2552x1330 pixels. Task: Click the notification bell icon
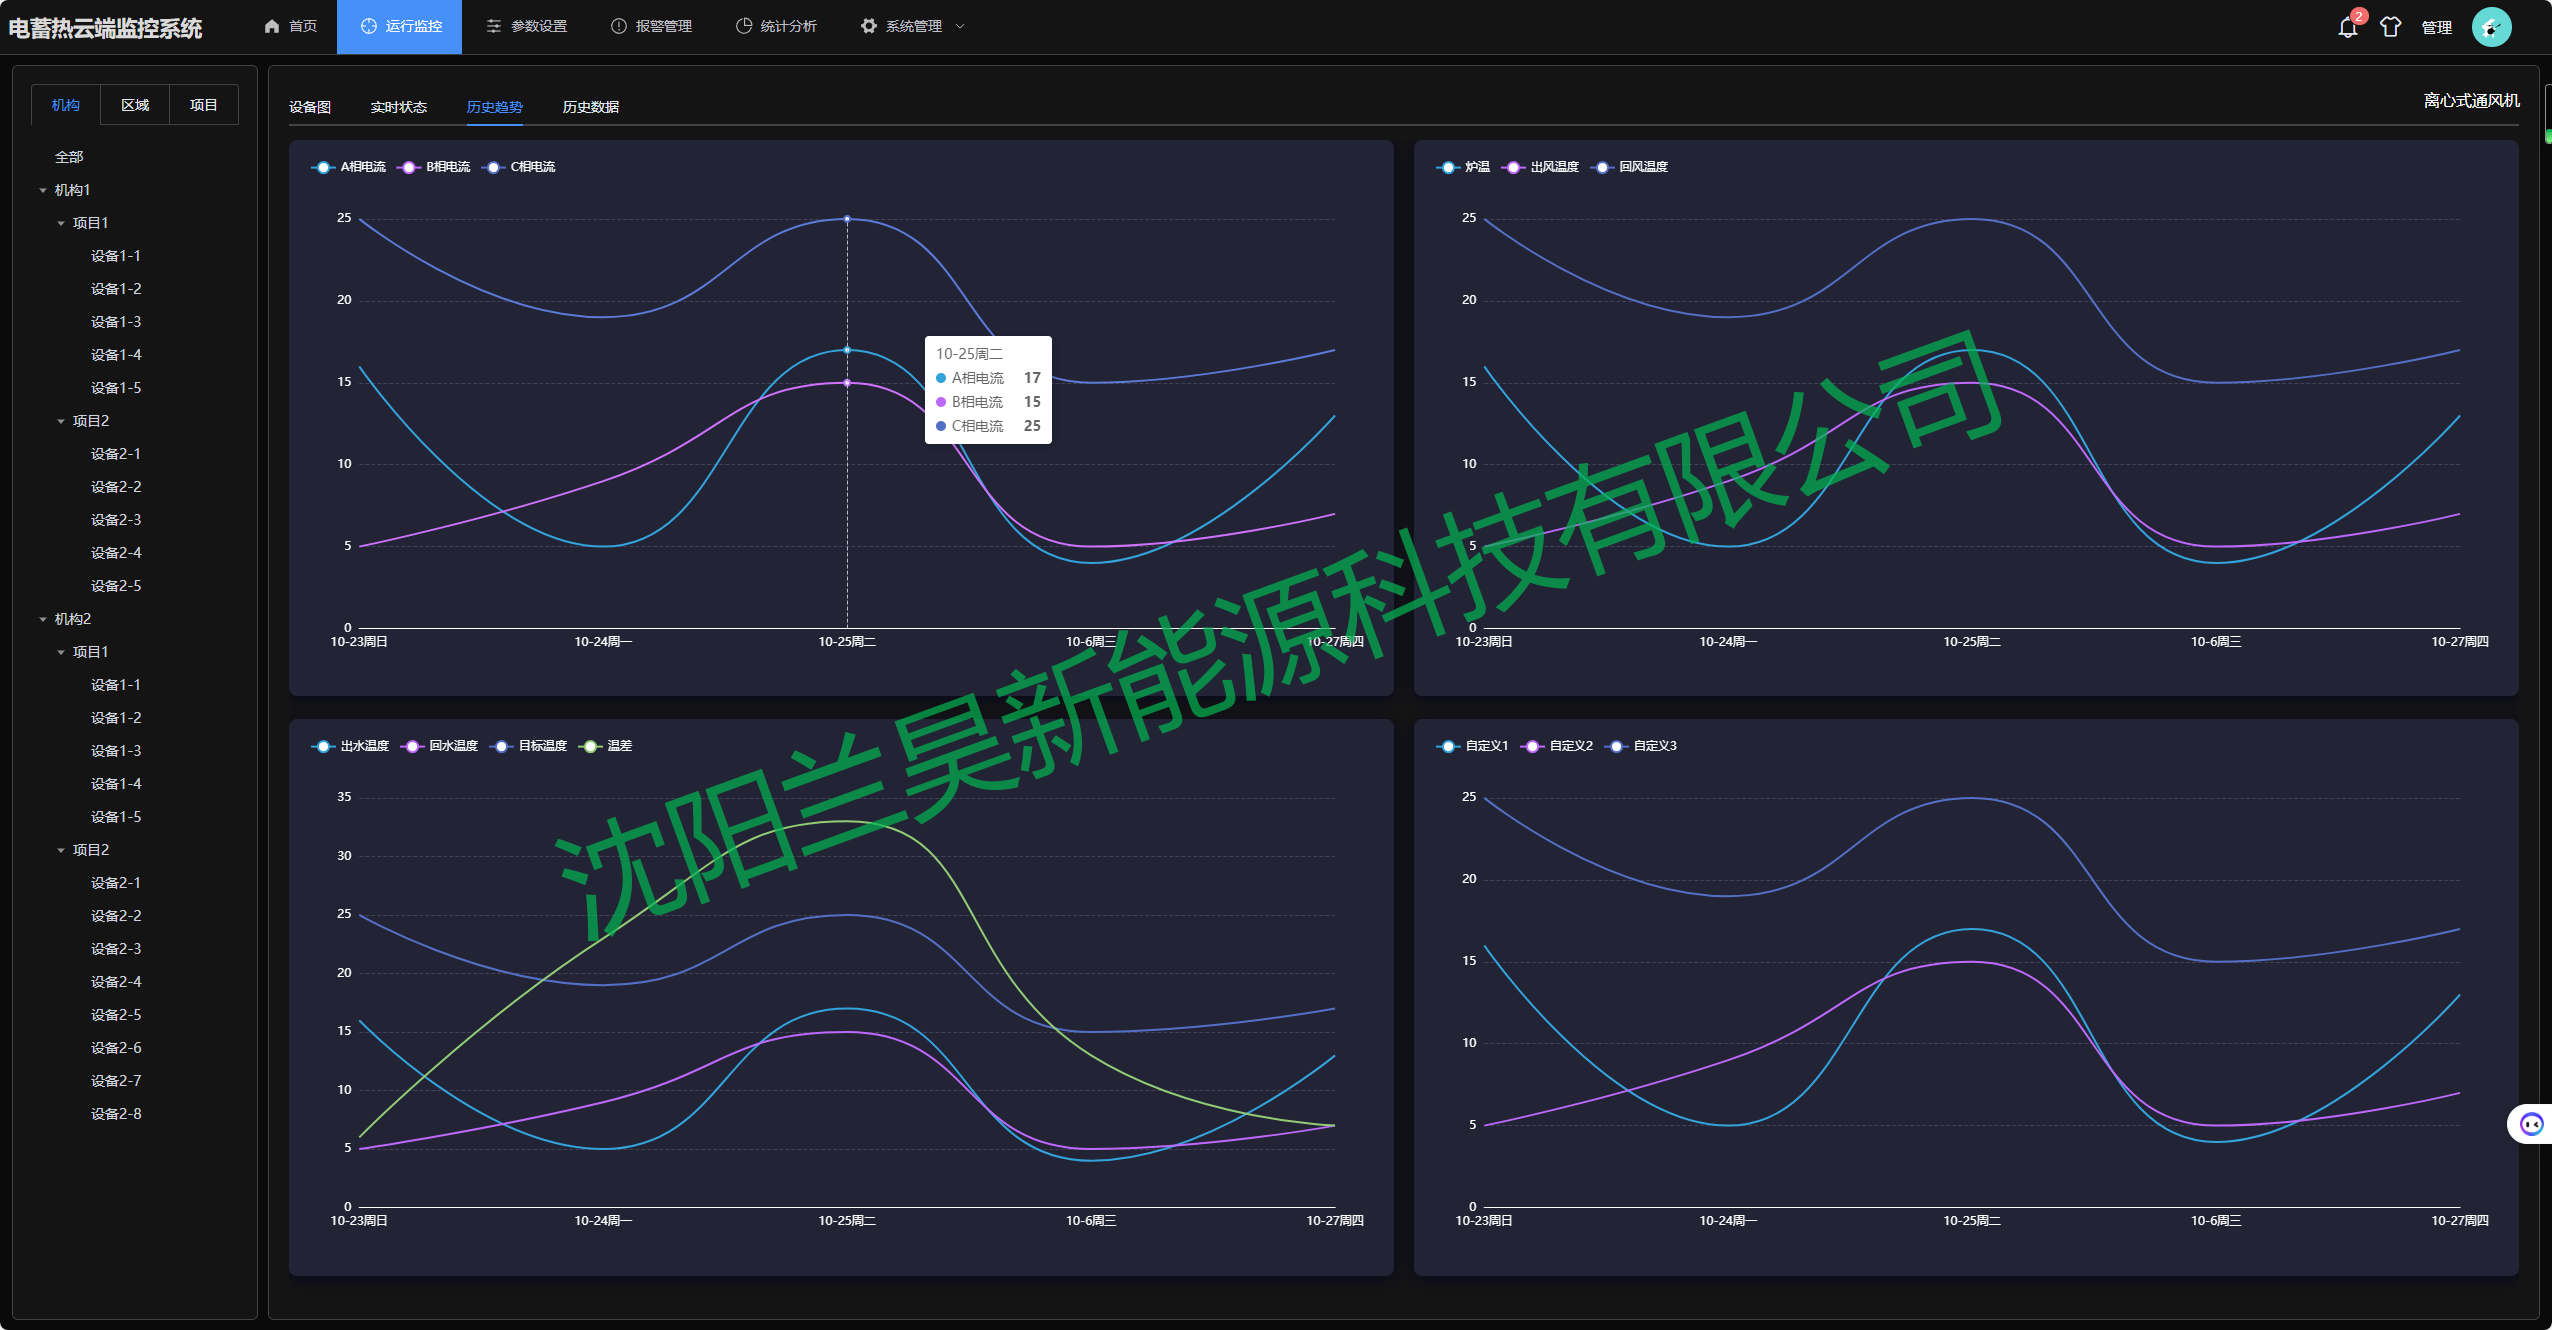(2347, 28)
